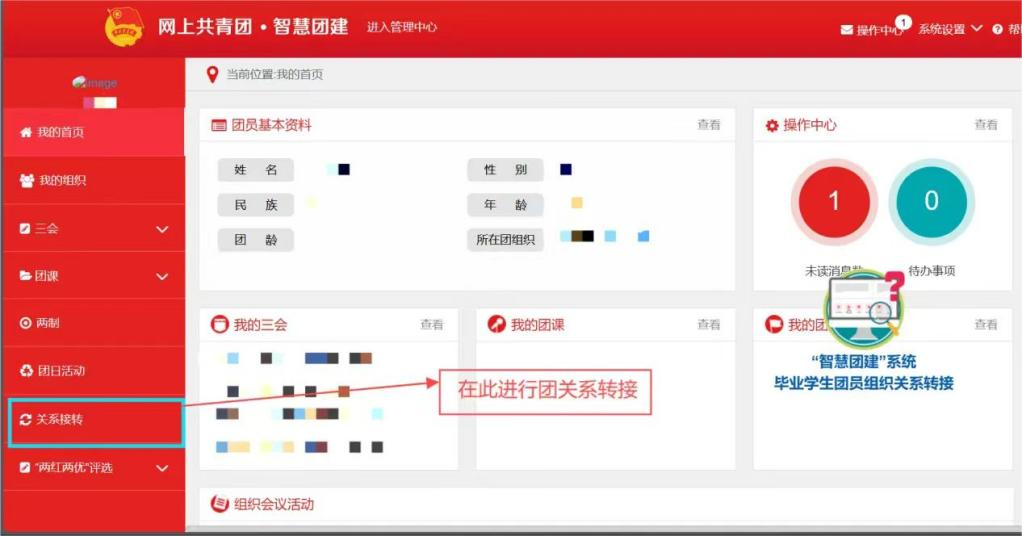This screenshot has width=1022, height=536.
Task: Expand the "两红两优"评选 sidebar submenu
Action: tap(163, 468)
